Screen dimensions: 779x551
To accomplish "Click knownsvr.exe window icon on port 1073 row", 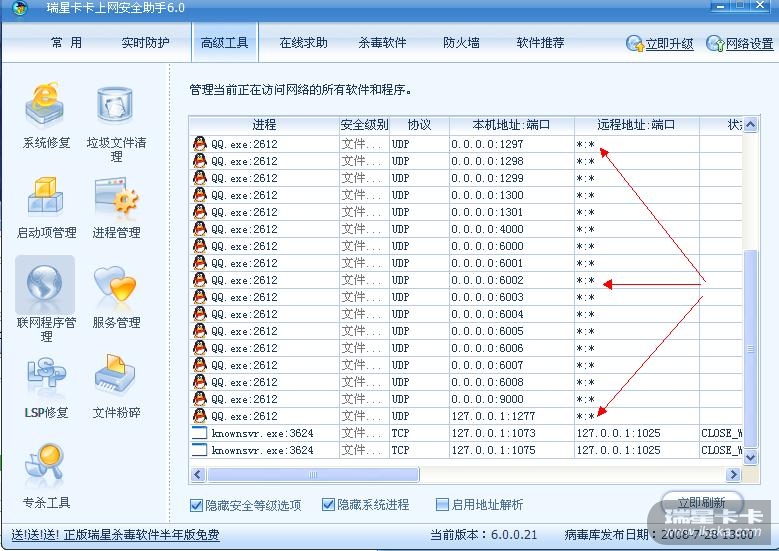I will (199, 432).
